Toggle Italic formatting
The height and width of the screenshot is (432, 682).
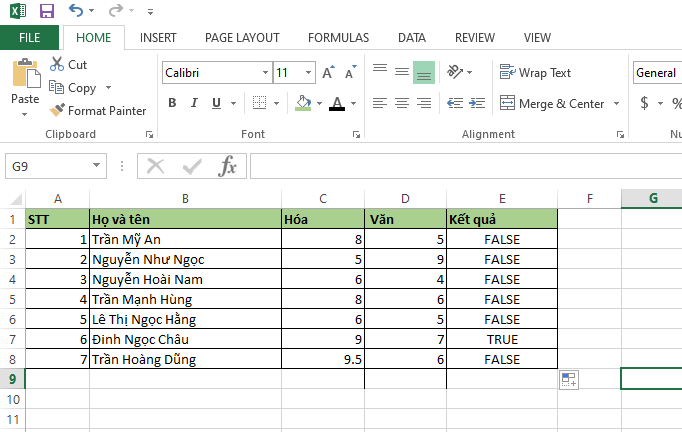pos(194,103)
